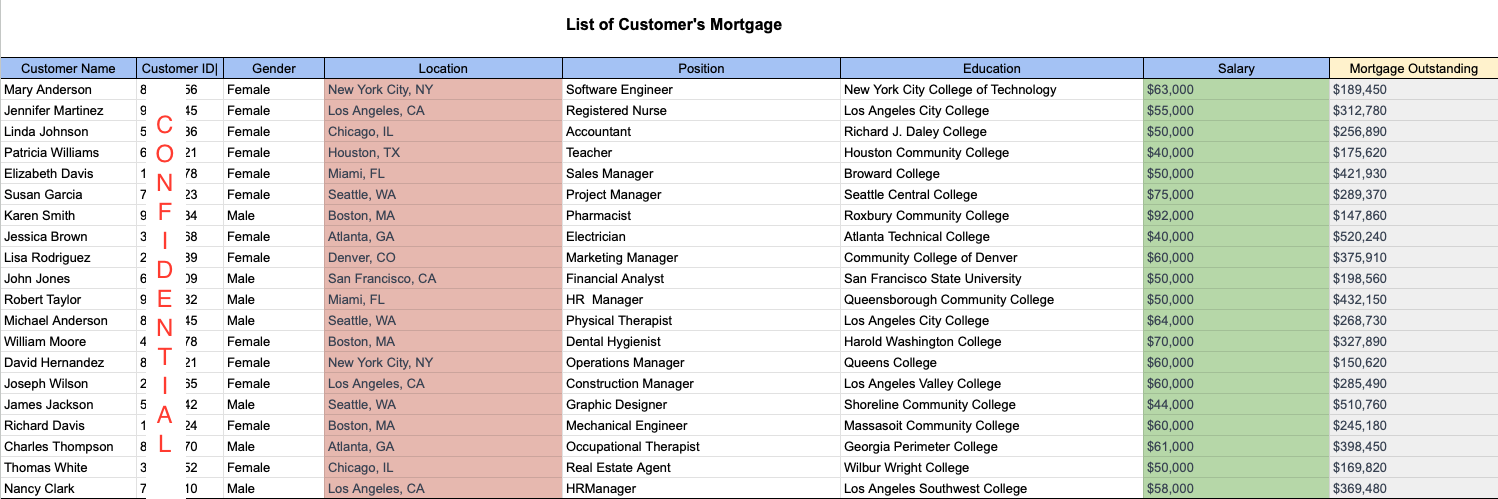Click the title List of Customer's Mortgage
The height and width of the screenshot is (499, 1498).
click(674, 24)
